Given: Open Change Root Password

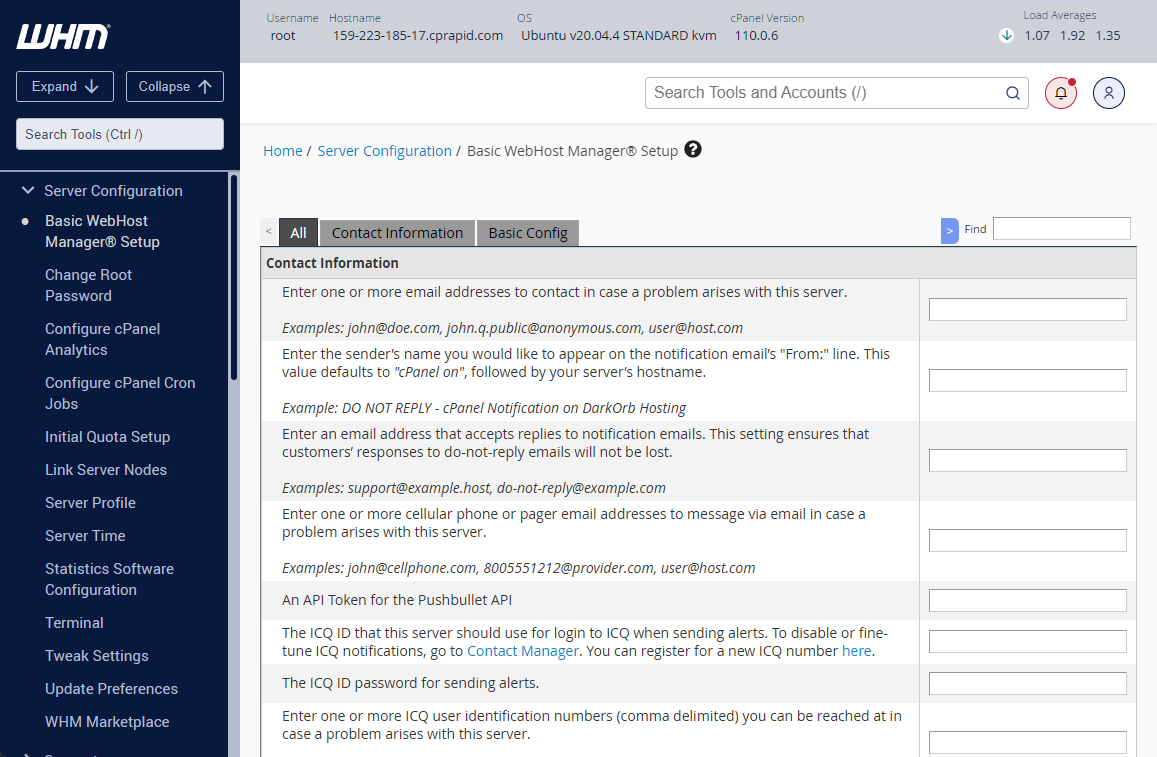Looking at the screenshot, I should pos(89,285).
